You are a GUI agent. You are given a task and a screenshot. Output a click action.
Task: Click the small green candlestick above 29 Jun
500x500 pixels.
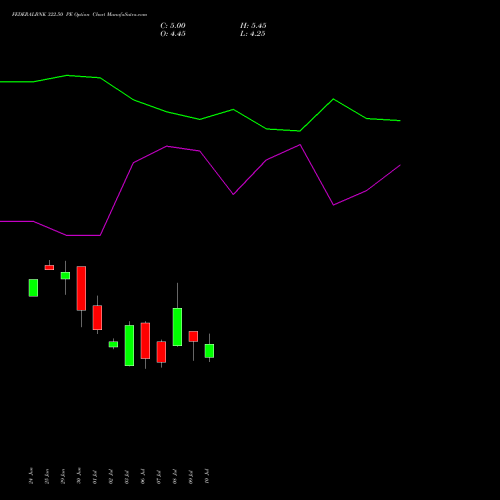pyautogui.click(x=65, y=276)
